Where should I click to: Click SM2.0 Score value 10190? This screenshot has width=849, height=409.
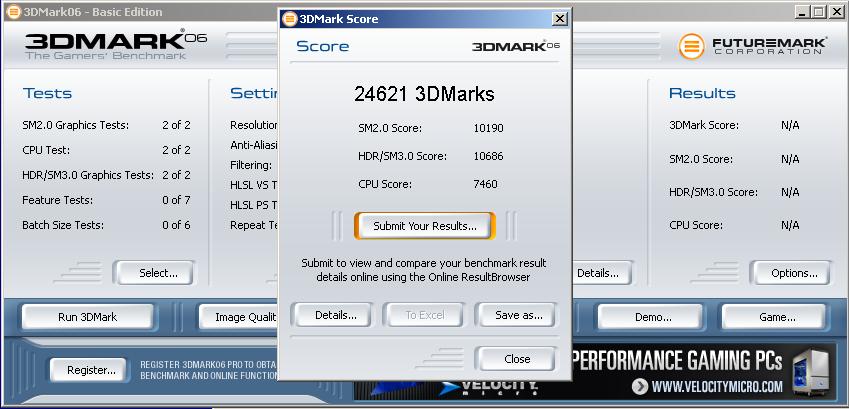click(x=488, y=128)
